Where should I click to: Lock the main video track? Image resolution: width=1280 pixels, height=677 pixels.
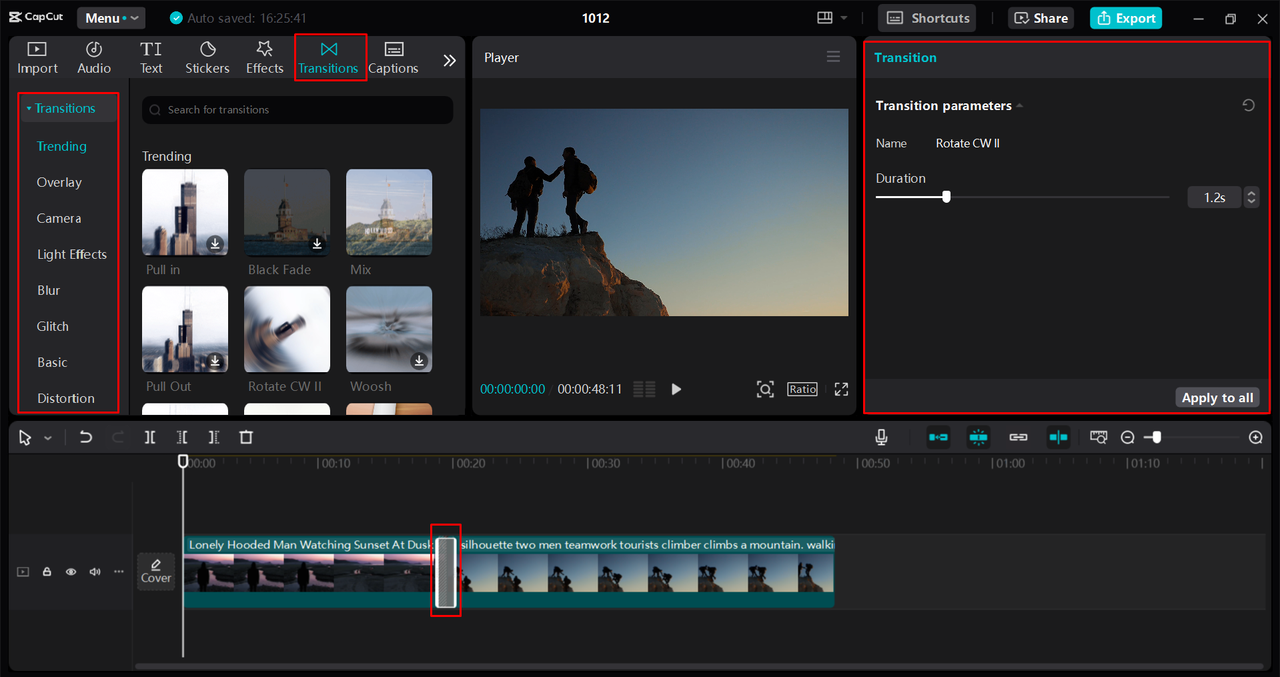coord(46,572)
